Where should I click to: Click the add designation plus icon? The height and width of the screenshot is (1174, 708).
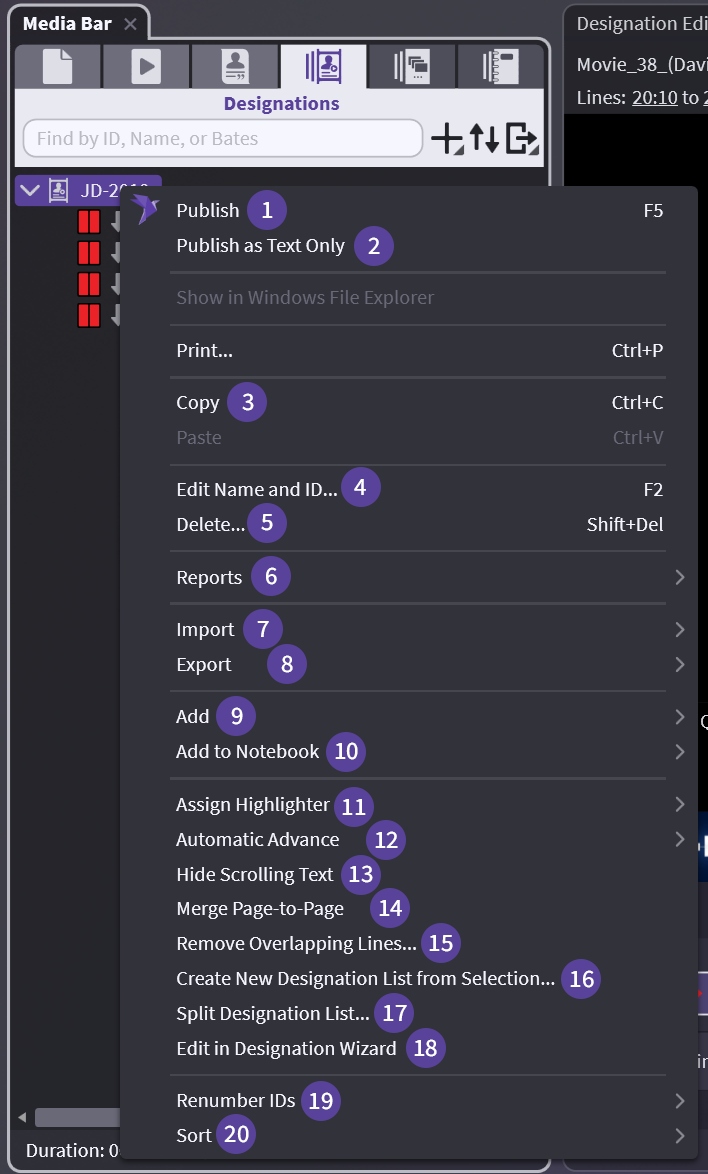(446, 139)
